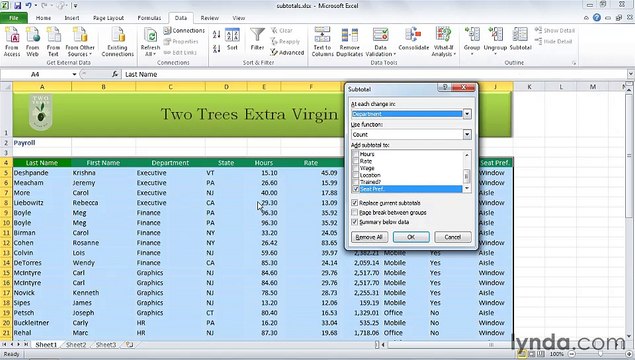Open the Outline group dialog launcher
This screenshot has width=635, height=360.
(x=573, y=63)
